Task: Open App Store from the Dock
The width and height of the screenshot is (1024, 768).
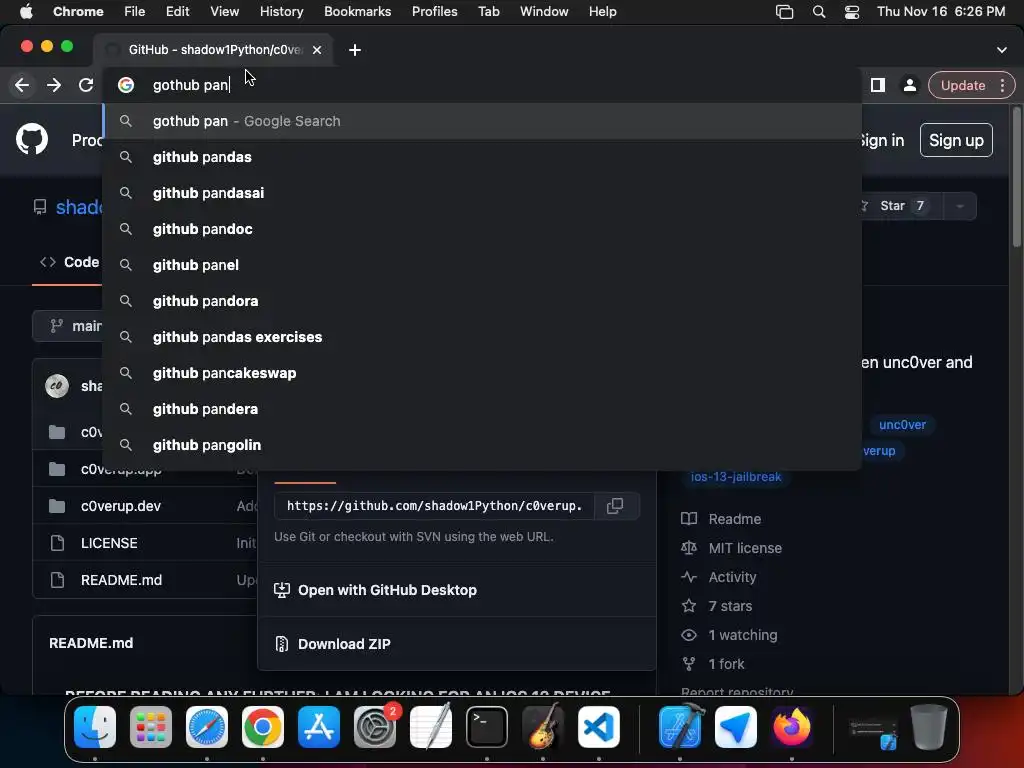Action: tap(319, 727)
